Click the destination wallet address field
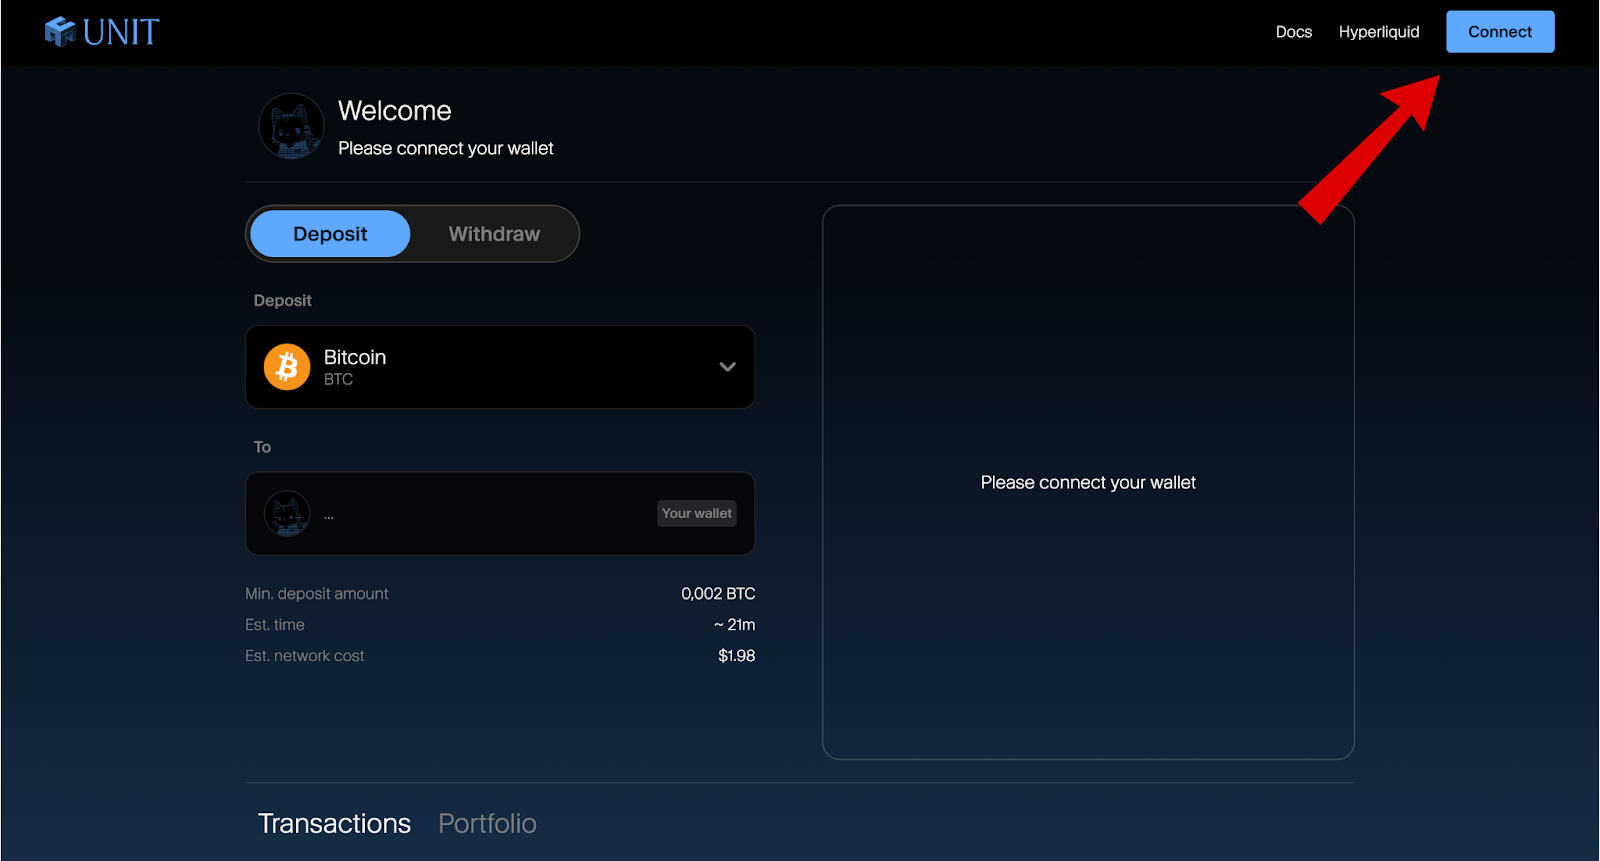This screenshot has width=1600, height=861. point(500,514)
